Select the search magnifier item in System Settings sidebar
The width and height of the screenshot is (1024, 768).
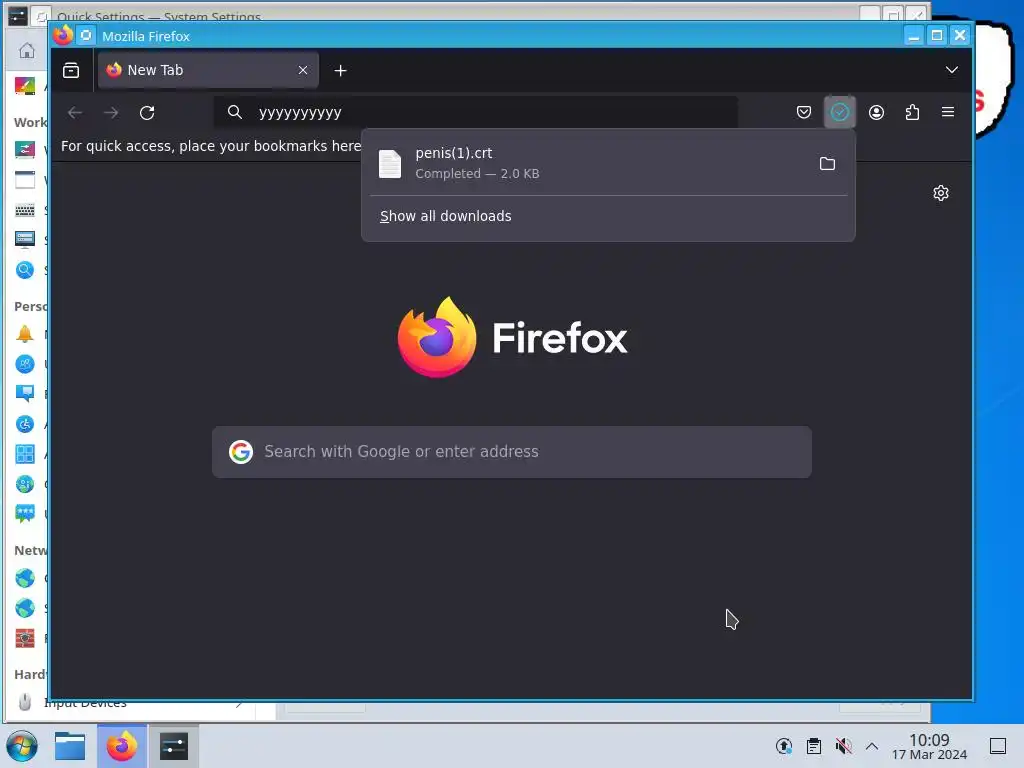(25, 270)
